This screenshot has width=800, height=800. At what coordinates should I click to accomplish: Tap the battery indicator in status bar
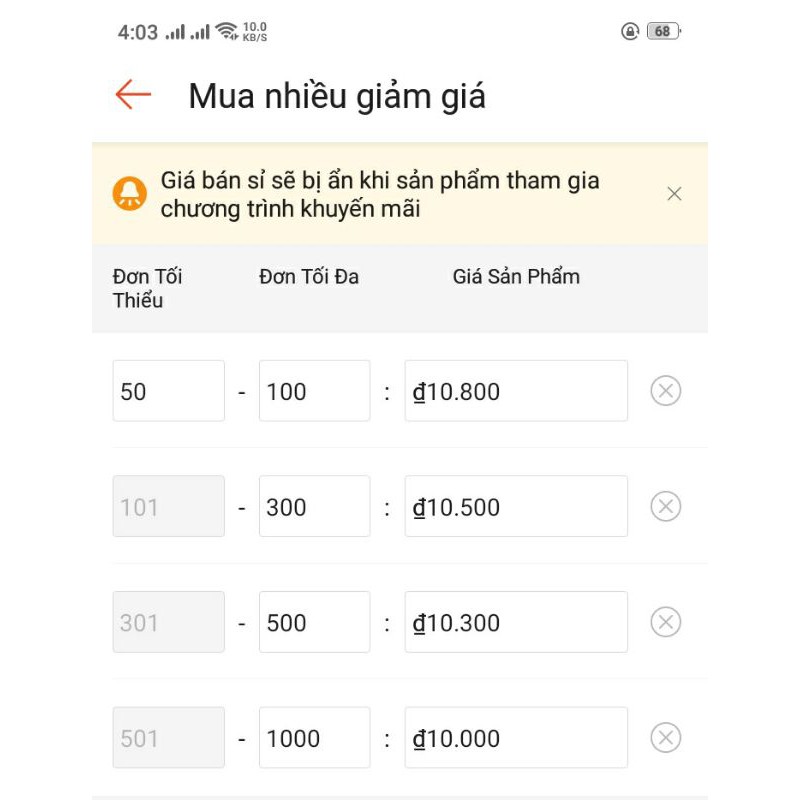point(663,31)
